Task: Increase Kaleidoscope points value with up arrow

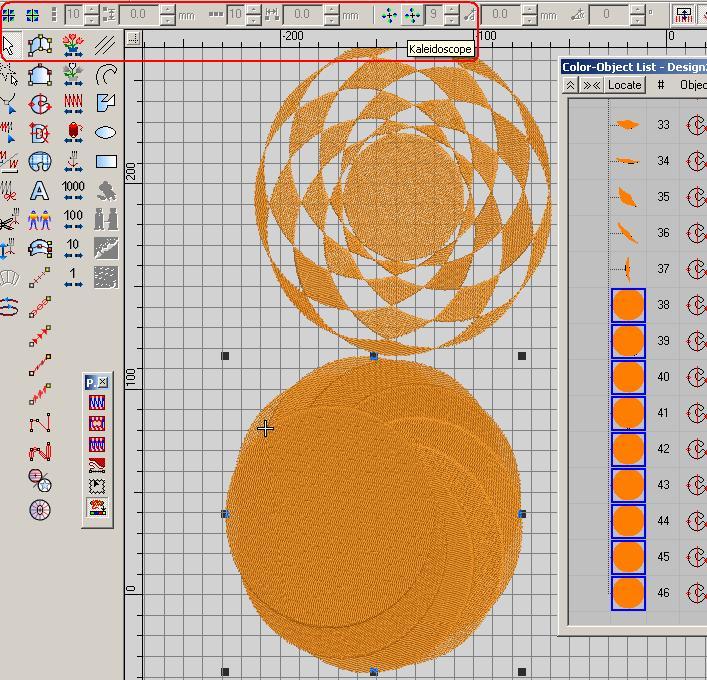Action: tap(452, 10)
